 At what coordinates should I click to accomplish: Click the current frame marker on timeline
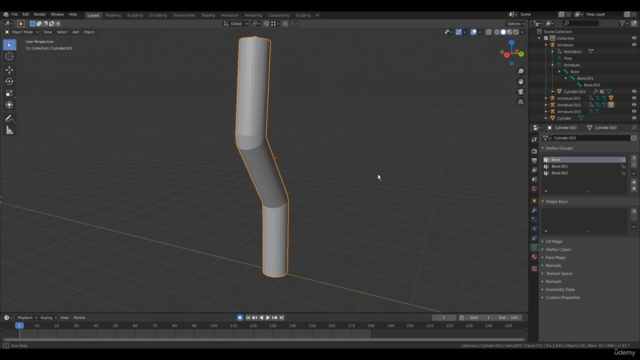point(19,326)
